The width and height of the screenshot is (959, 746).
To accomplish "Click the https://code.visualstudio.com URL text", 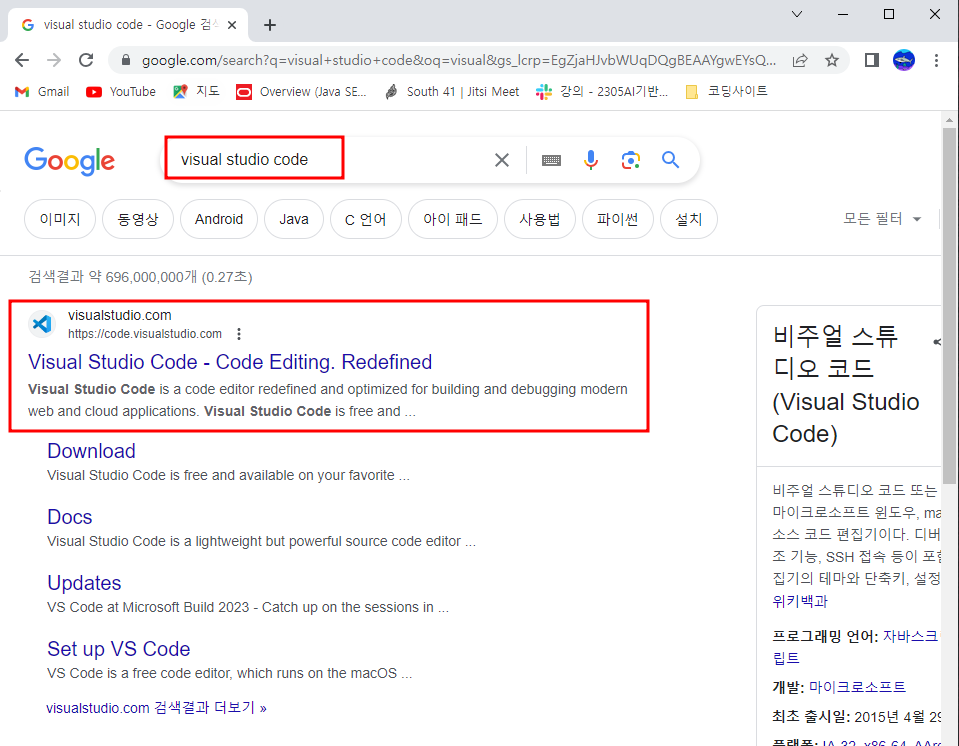I will [x=145, y=334].
